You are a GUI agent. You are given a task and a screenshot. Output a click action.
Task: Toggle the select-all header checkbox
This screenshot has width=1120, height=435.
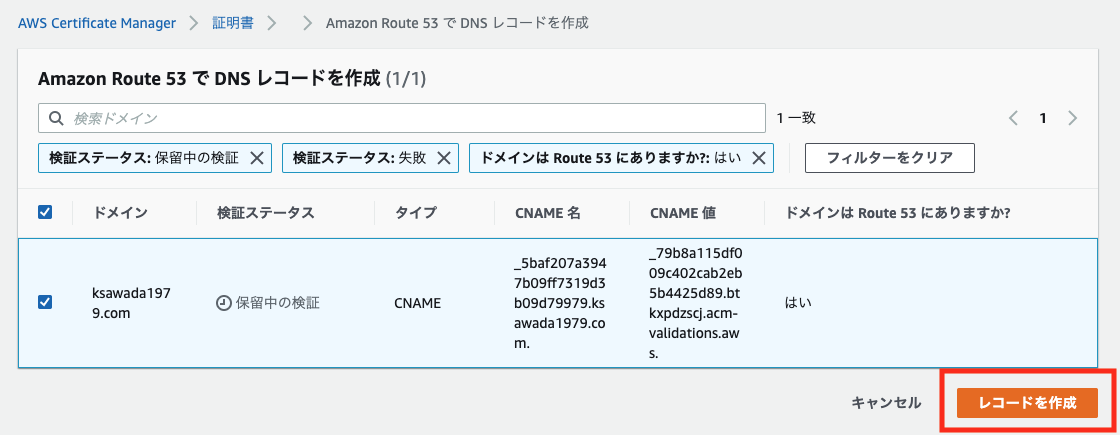pyautogui.click(x=45, y=212)
